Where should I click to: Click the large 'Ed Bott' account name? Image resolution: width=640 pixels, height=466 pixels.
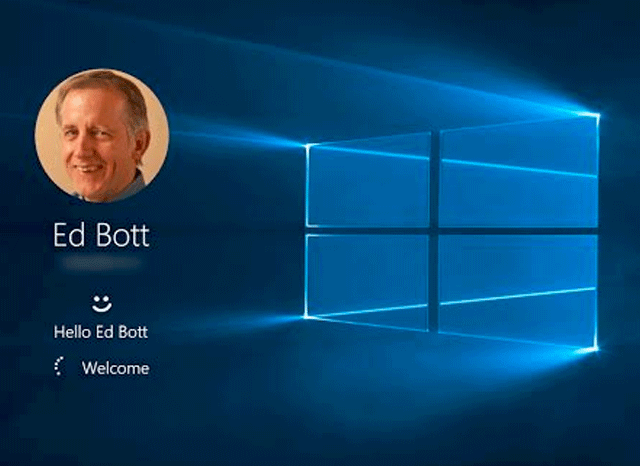(101, 235)
